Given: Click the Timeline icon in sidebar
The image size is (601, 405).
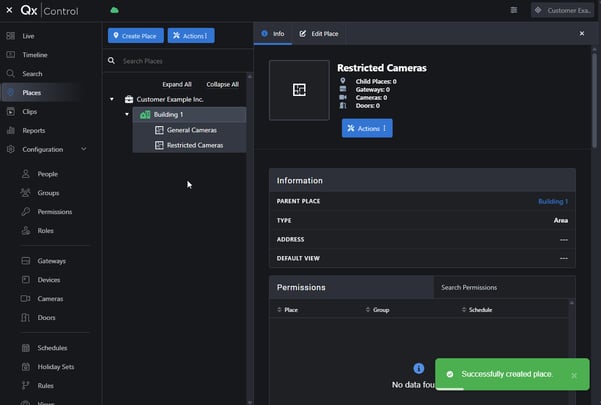Looking at the screenshot, I should (x=11, y=55).
